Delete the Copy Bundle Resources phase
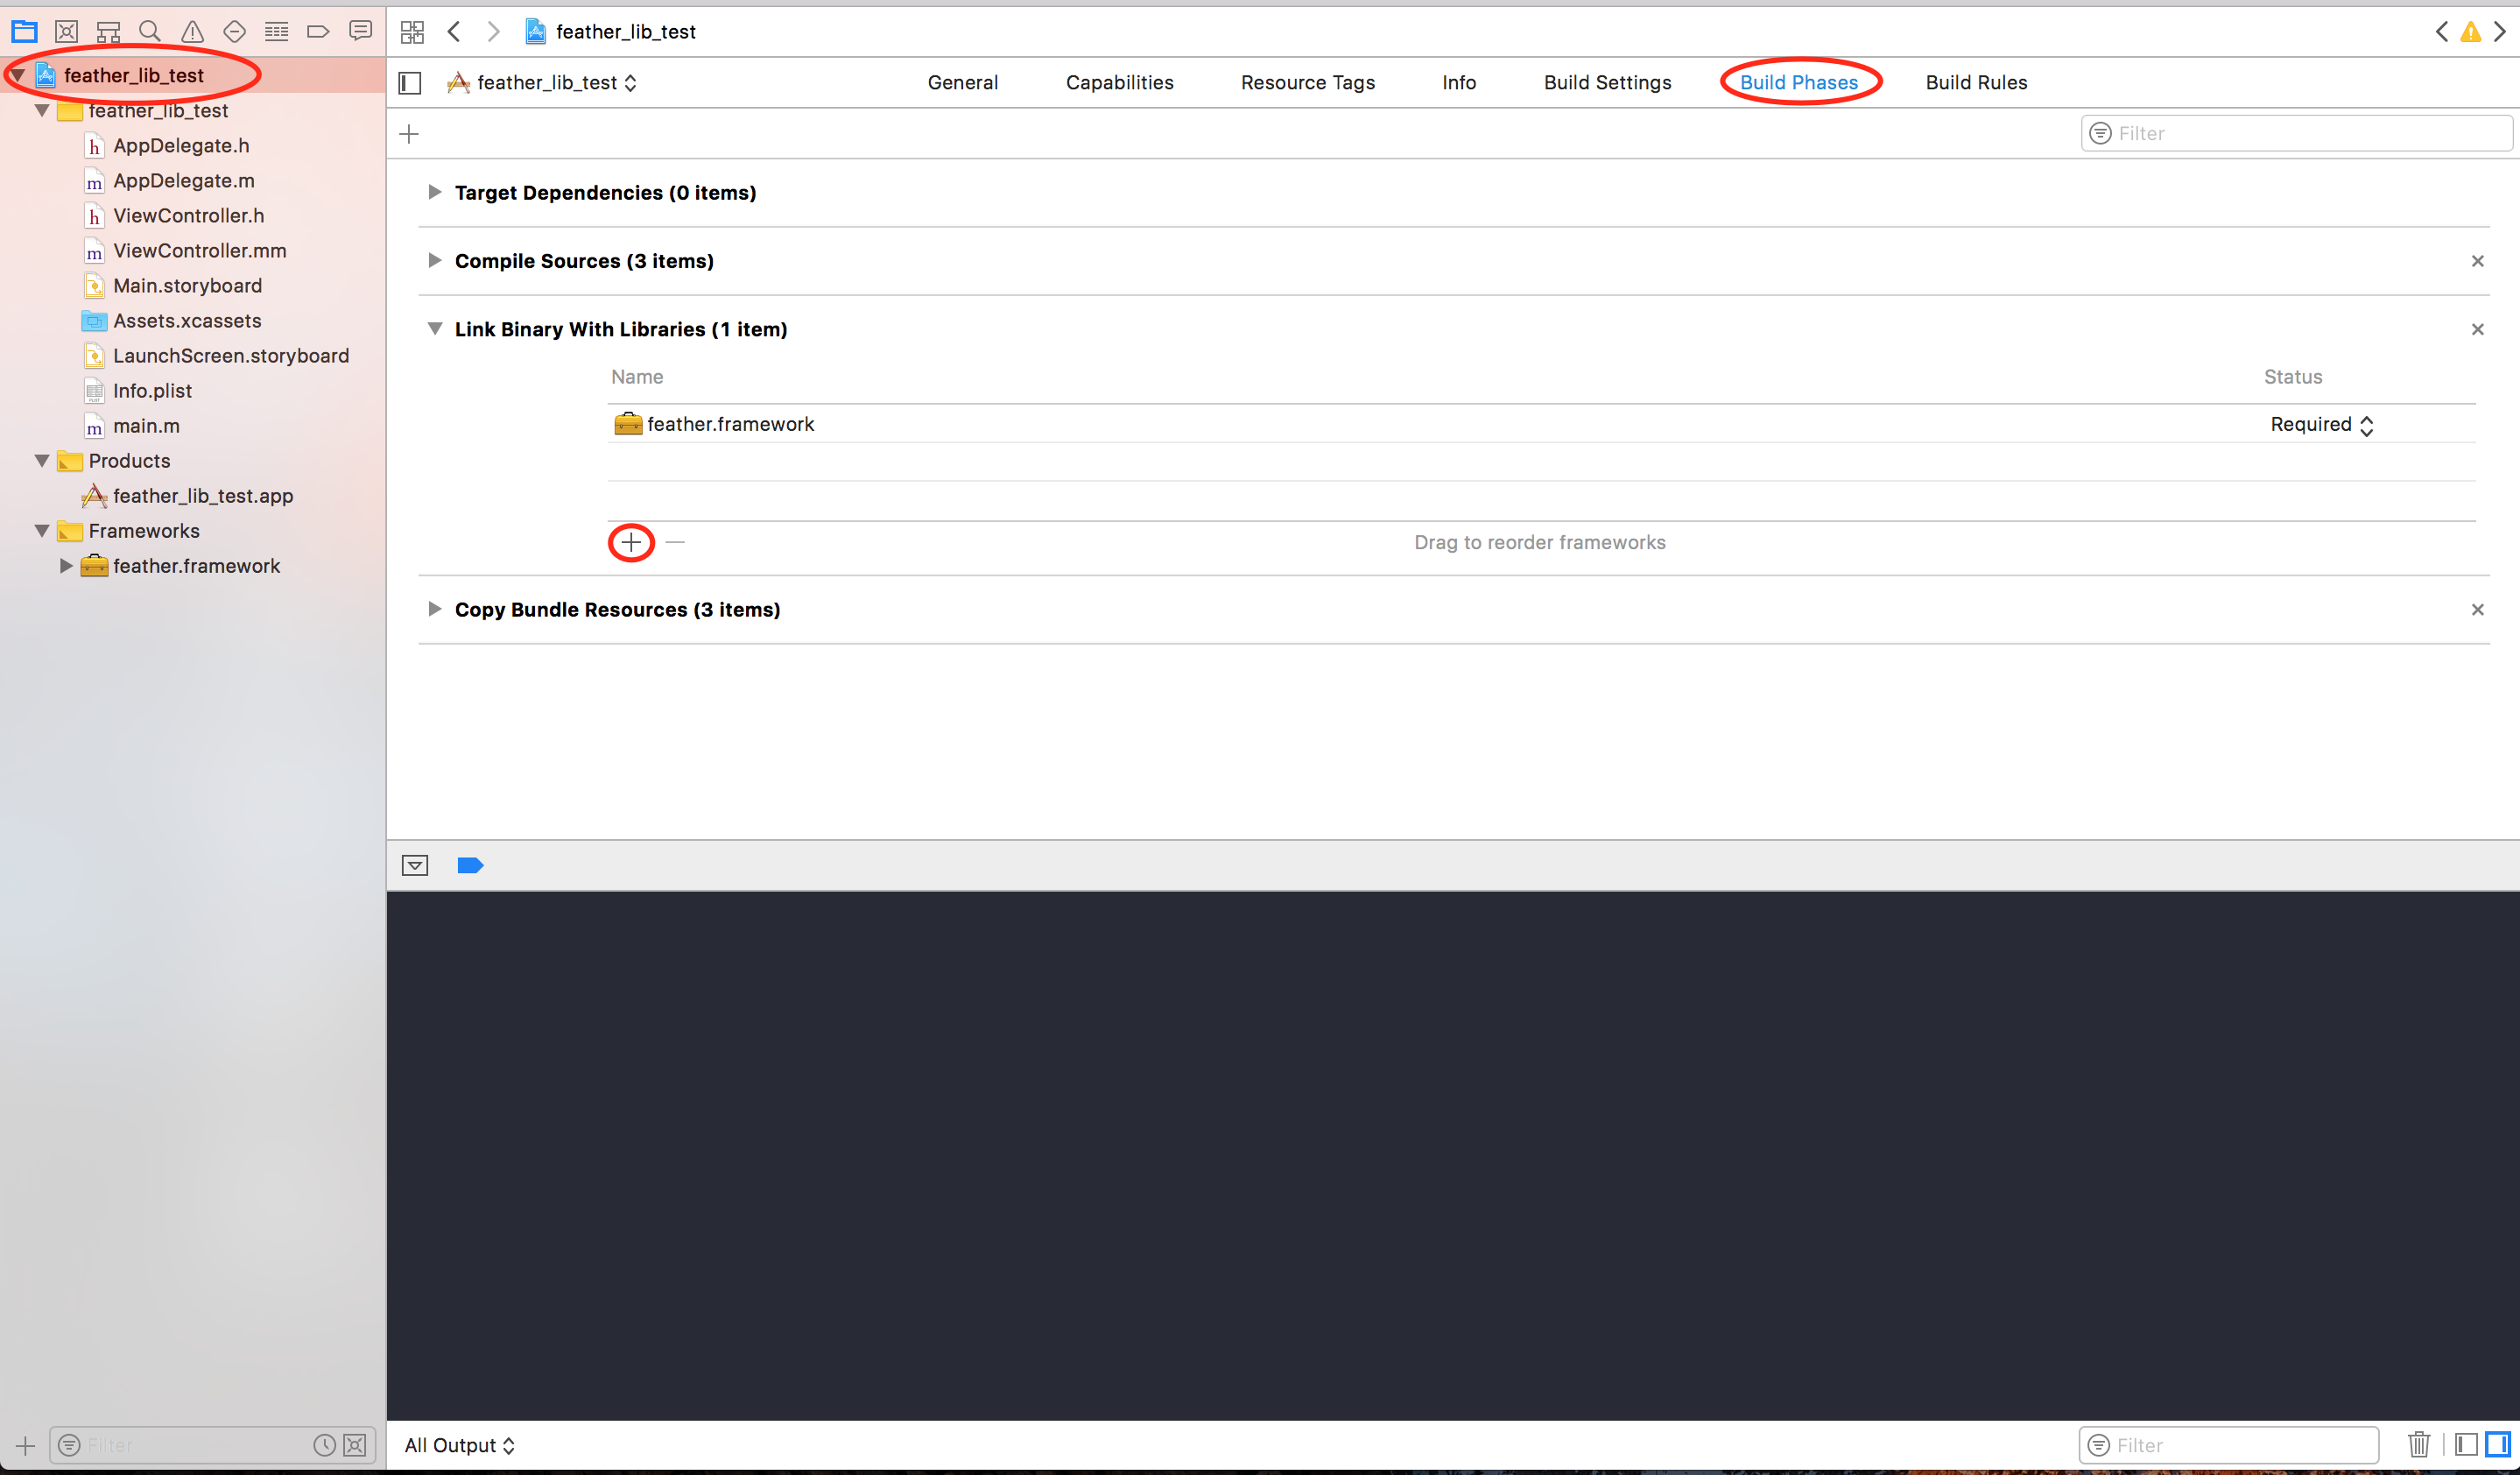The height and width of the screenshot is (1475, 2520). click(2477, 610)
